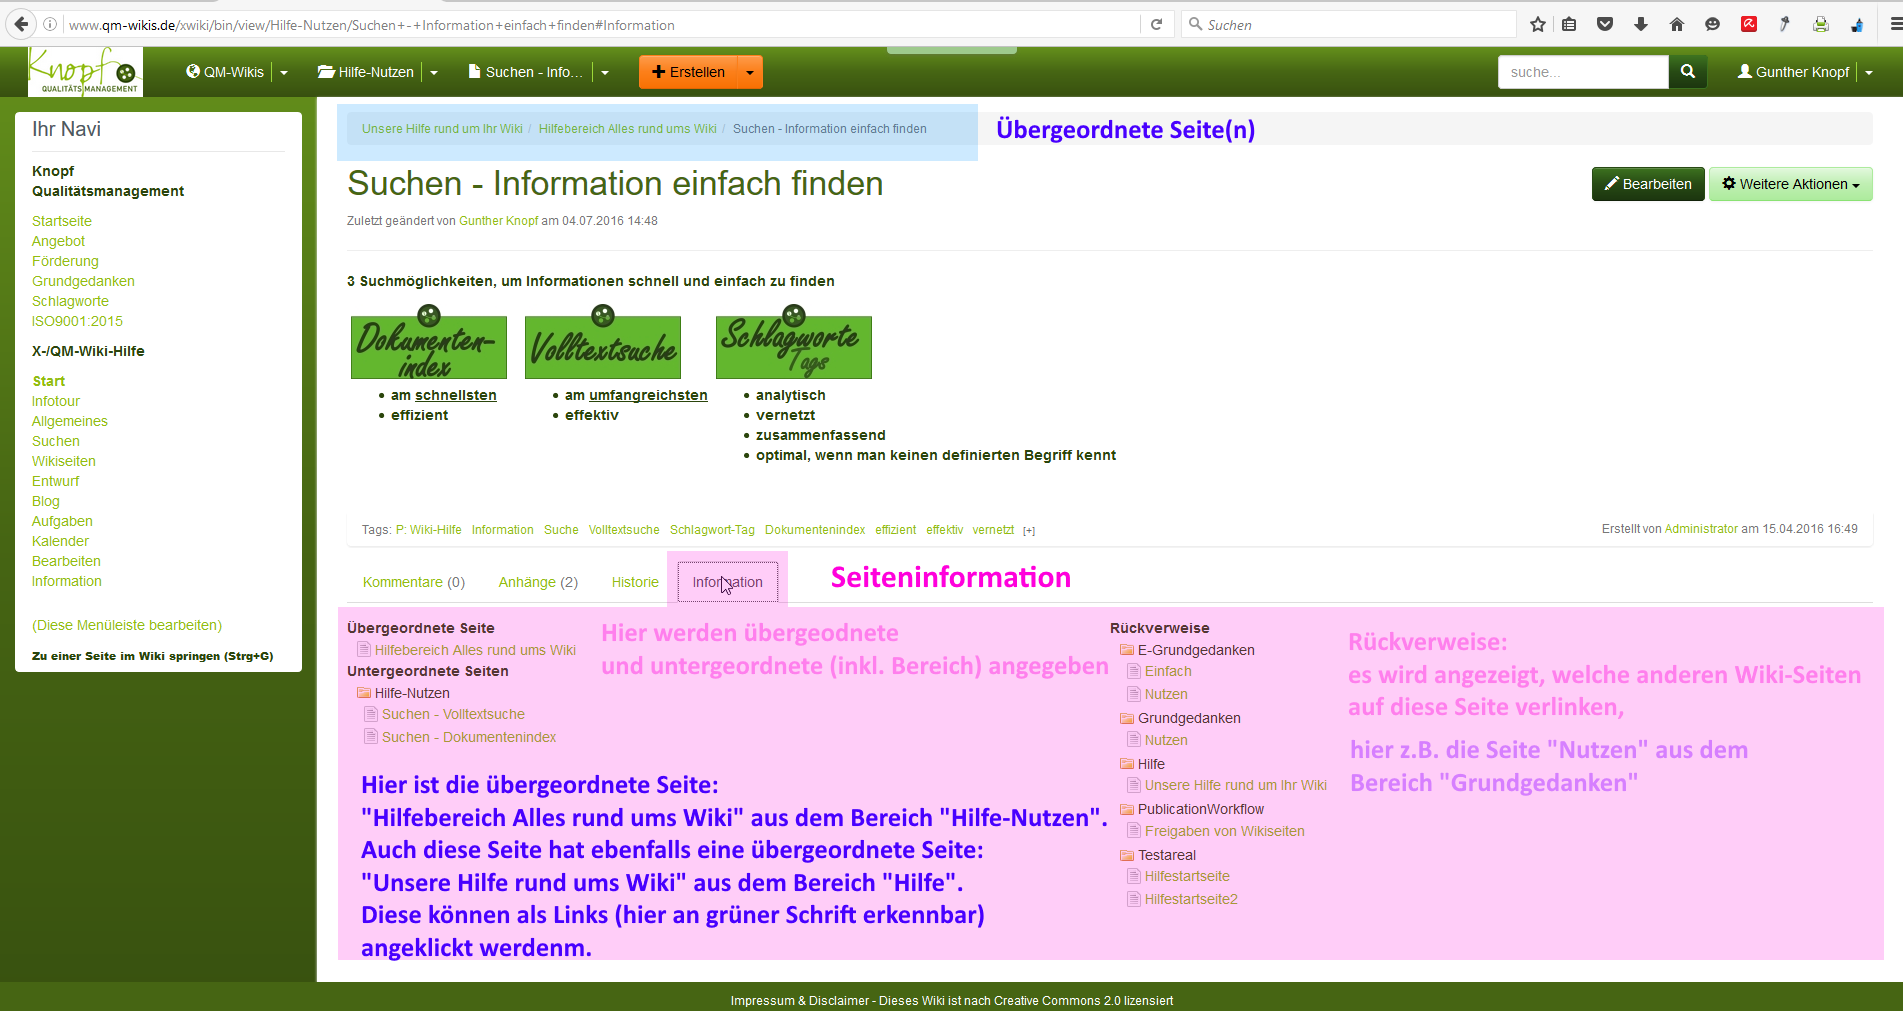The width and height of the screenshot is (1903, 1011).
Task: Click the wiki search magnifier button
Action: (x=1687, y=72)
